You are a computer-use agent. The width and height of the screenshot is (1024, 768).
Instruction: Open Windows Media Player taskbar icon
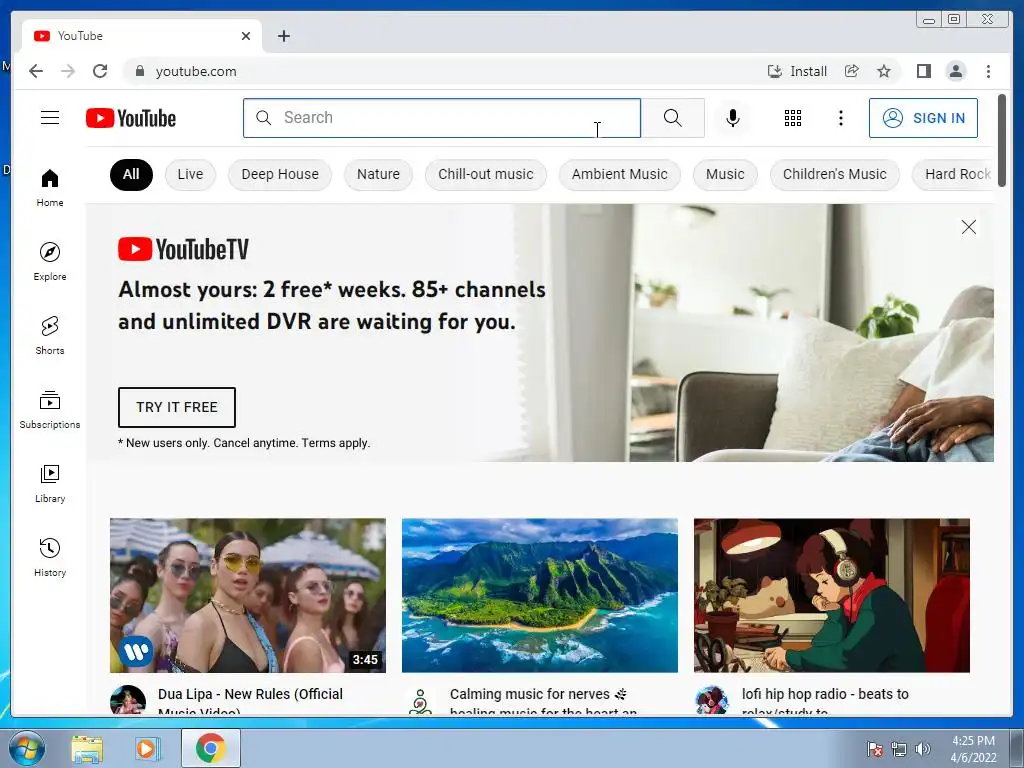[148, 748]
